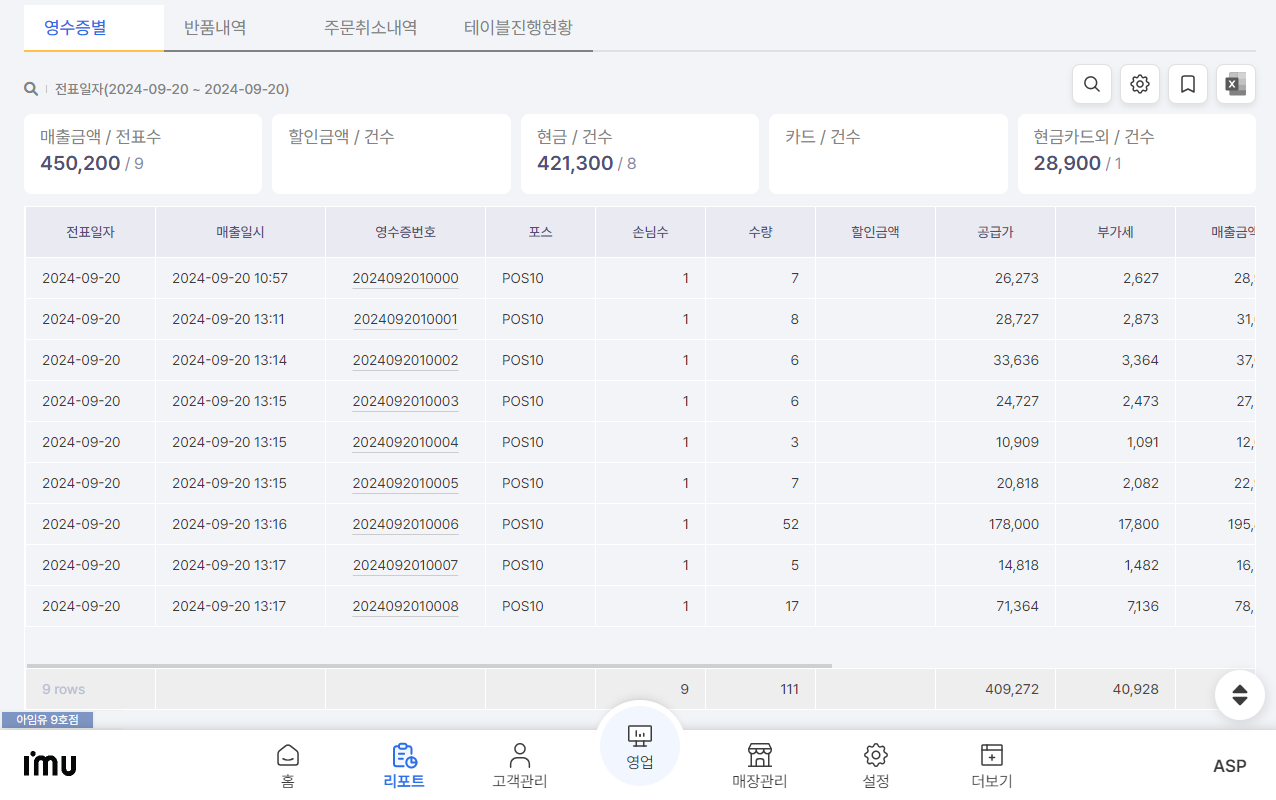Viewport: 1276px width, 800px height.
Task: Click the supply price 178,000 cell
Action: coord(996,524)
